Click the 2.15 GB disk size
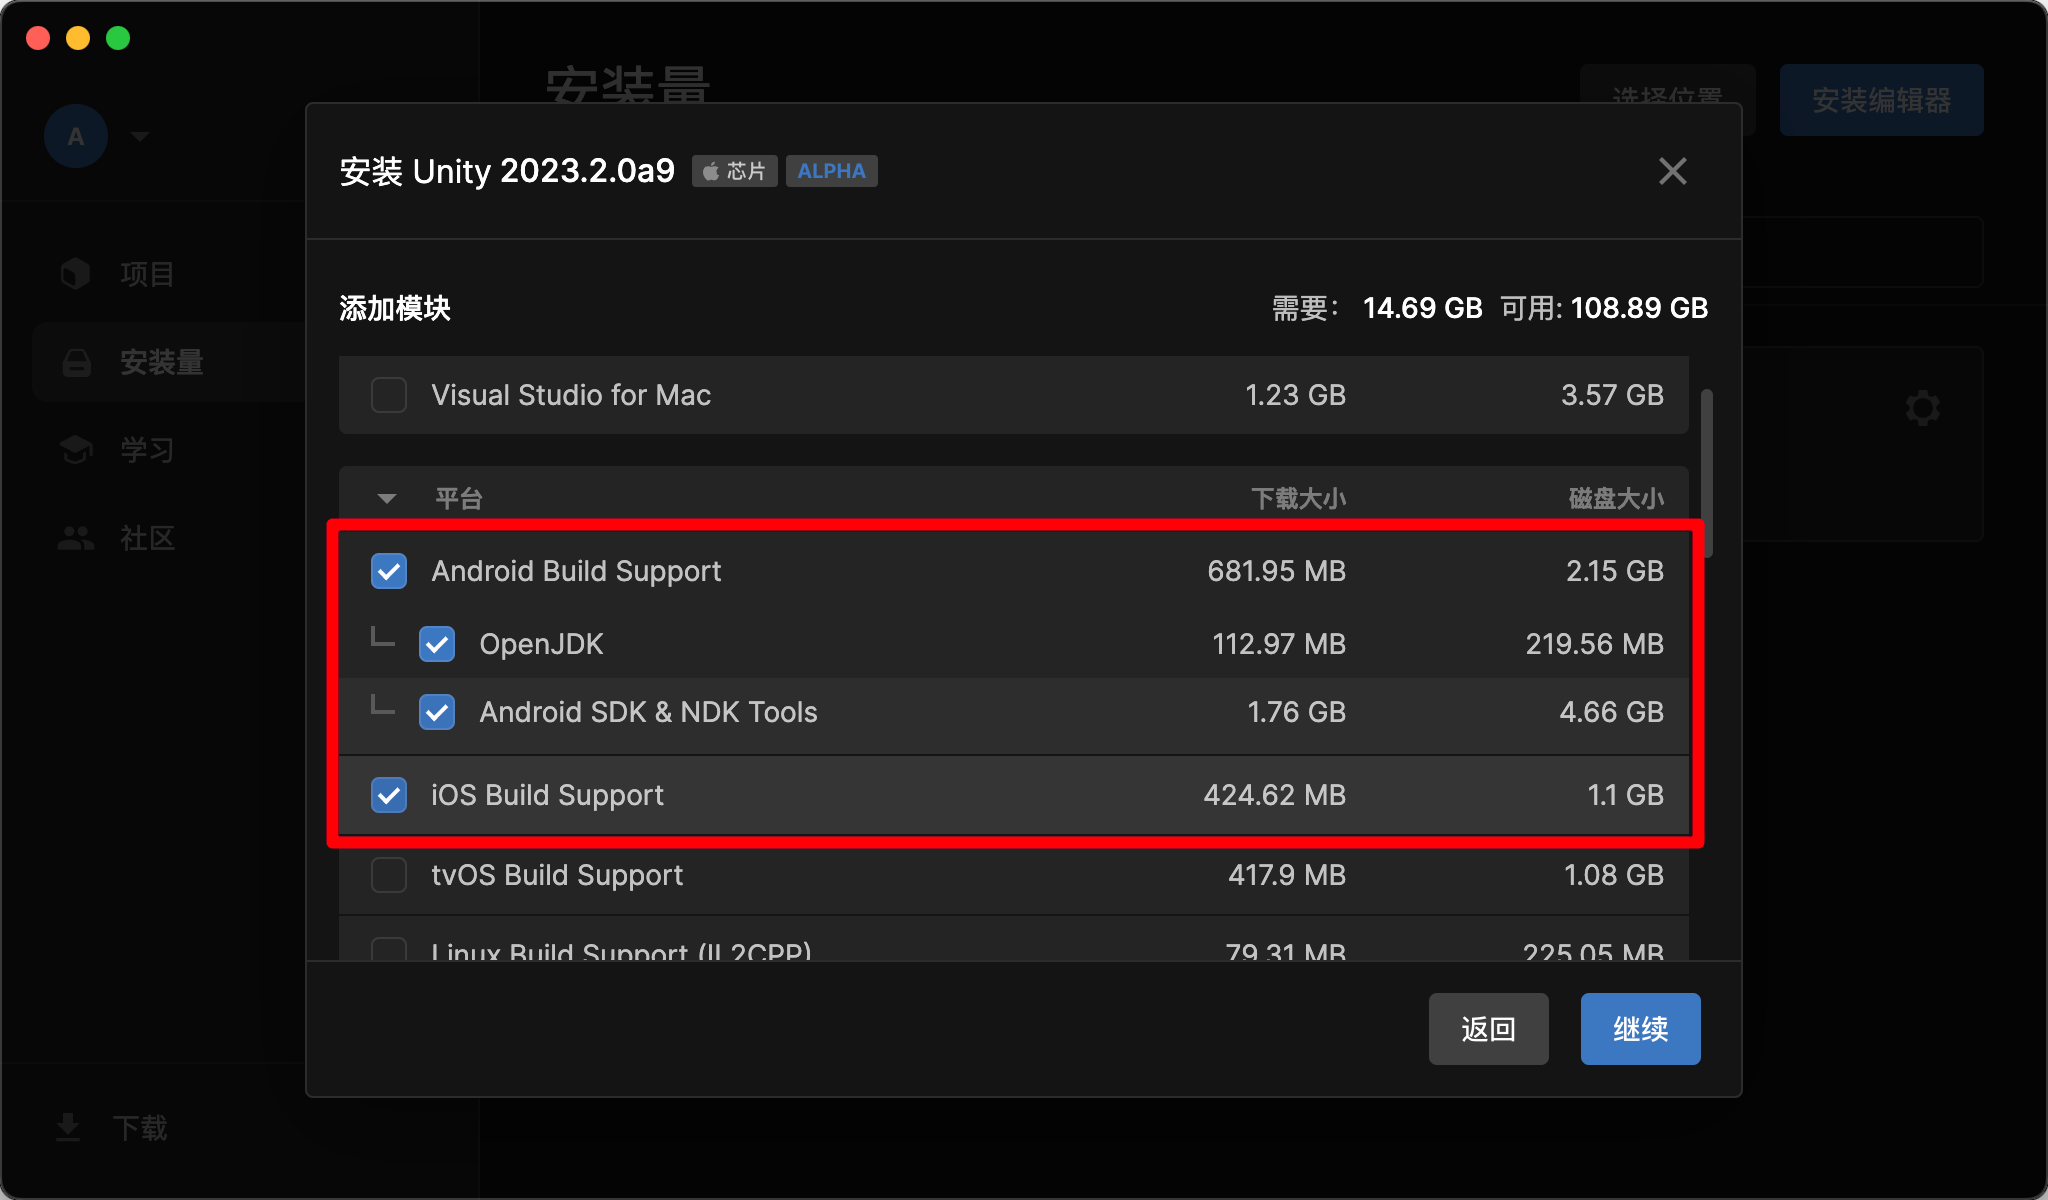The width and height of the screenshot is (2048, 1200). pyautogui.click(x=1614, y=571)
